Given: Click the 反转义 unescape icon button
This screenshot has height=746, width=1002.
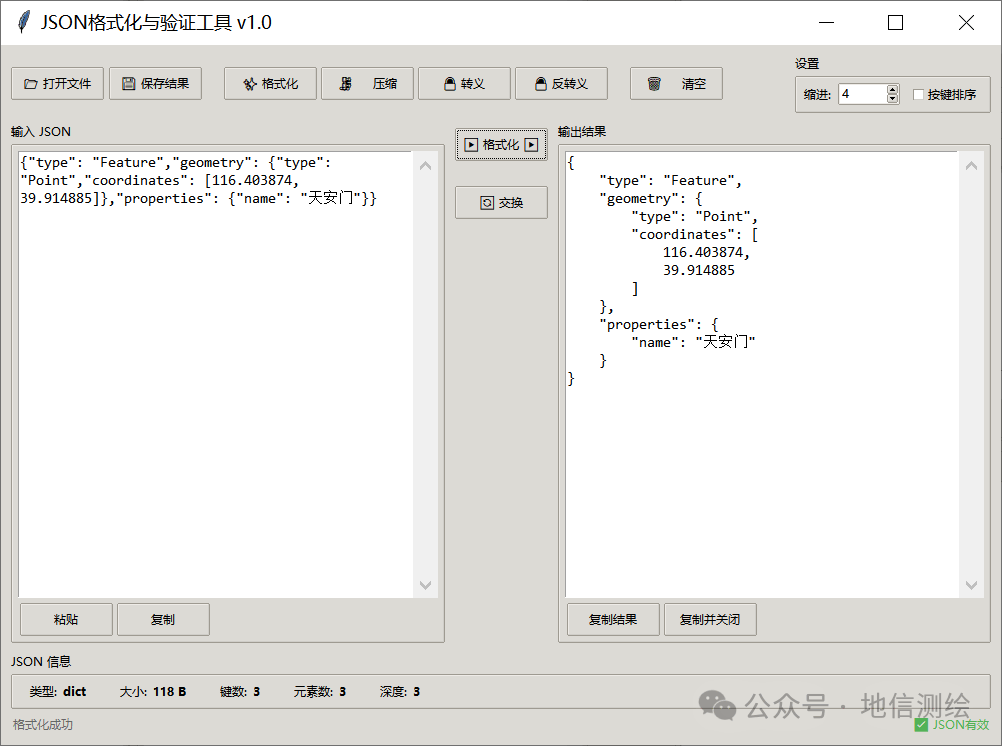Looking at the screenshot, I should click(x=561, y=84).
